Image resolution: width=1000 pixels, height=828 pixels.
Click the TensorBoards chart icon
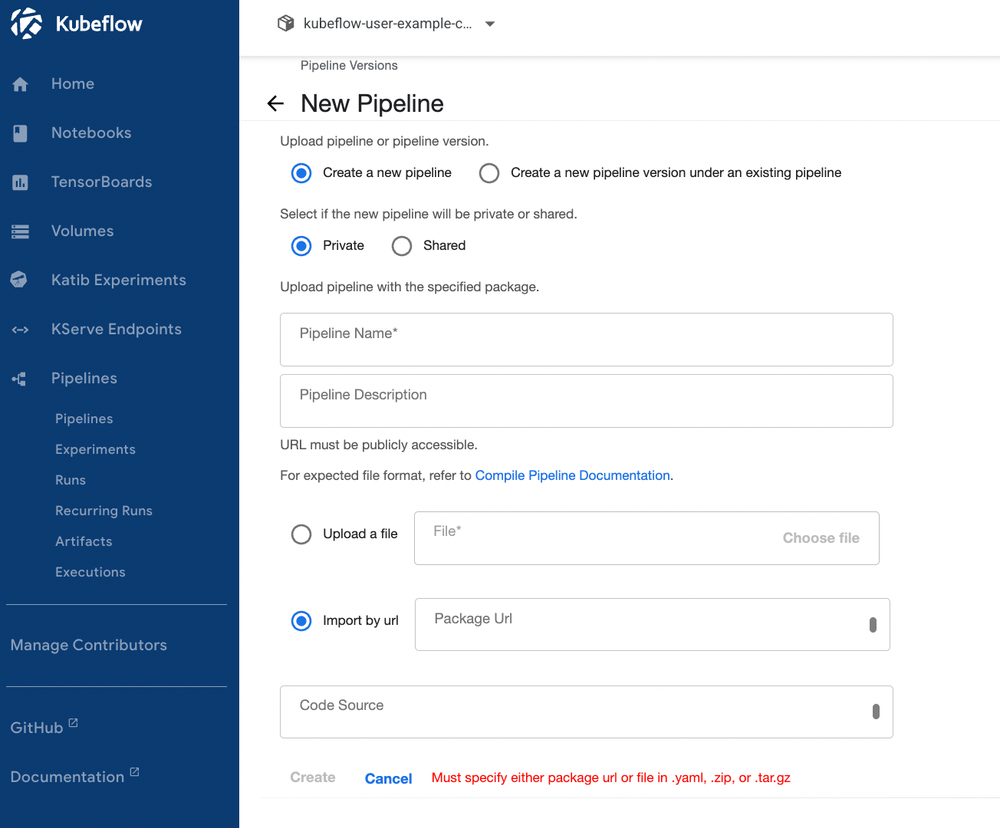(20, 182)
